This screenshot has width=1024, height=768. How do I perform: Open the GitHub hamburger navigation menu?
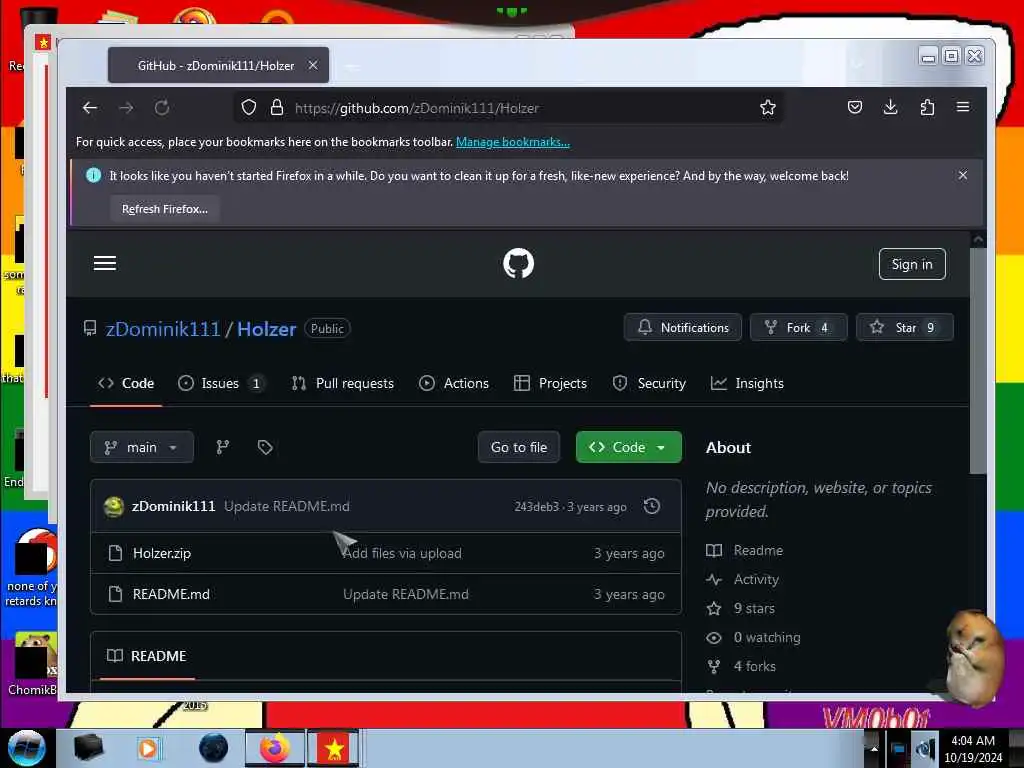pos(104,263)
